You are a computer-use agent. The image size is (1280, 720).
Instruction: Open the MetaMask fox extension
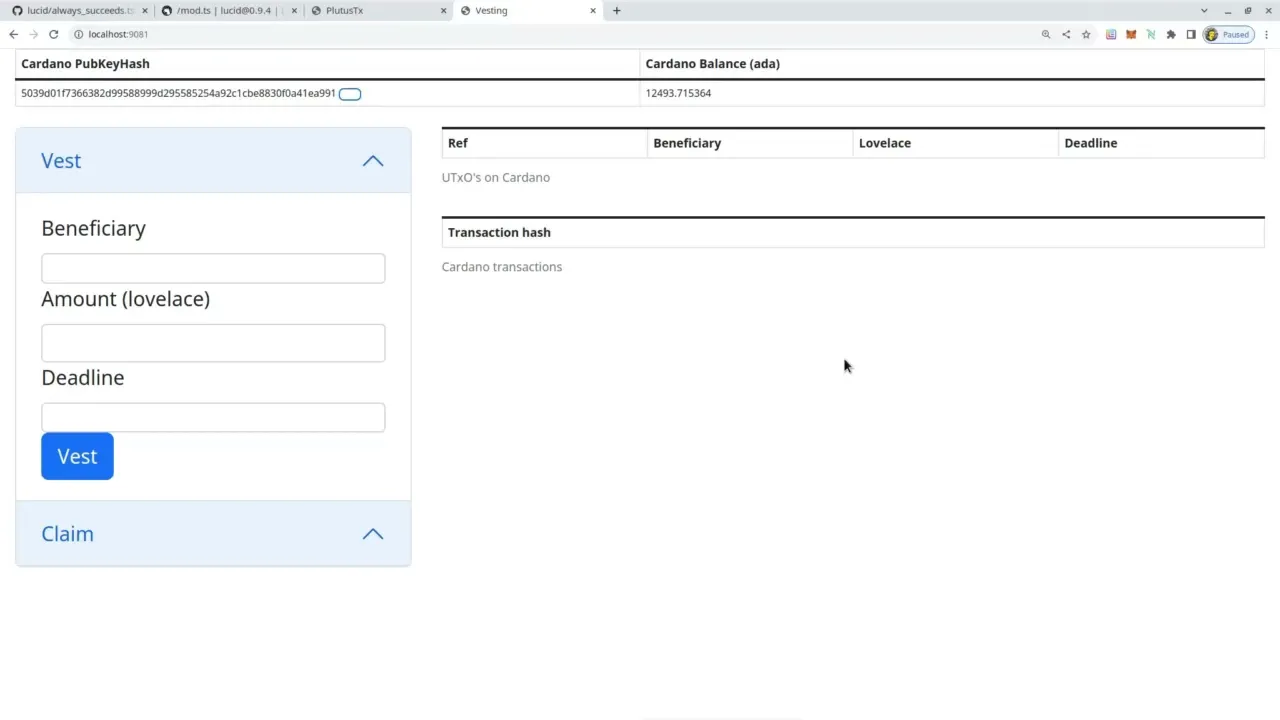coord(1131,34)
